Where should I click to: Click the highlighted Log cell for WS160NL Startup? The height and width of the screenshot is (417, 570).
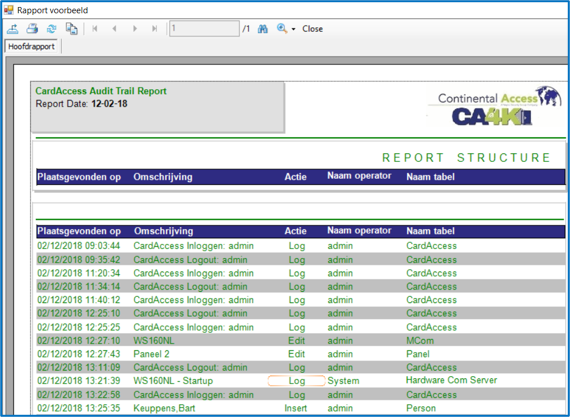coord(296,381)
